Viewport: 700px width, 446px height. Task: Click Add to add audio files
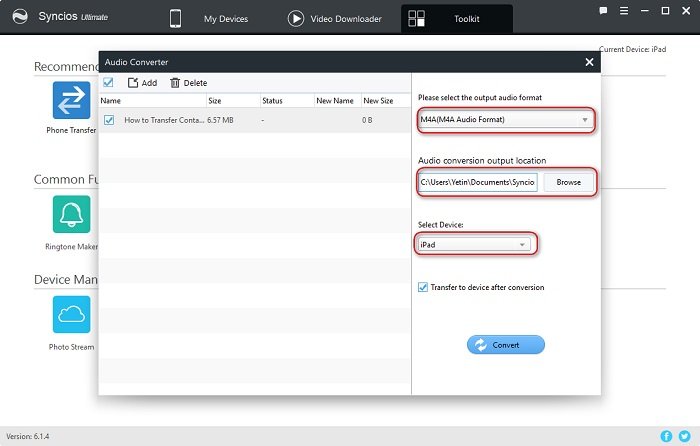point(142,83)
